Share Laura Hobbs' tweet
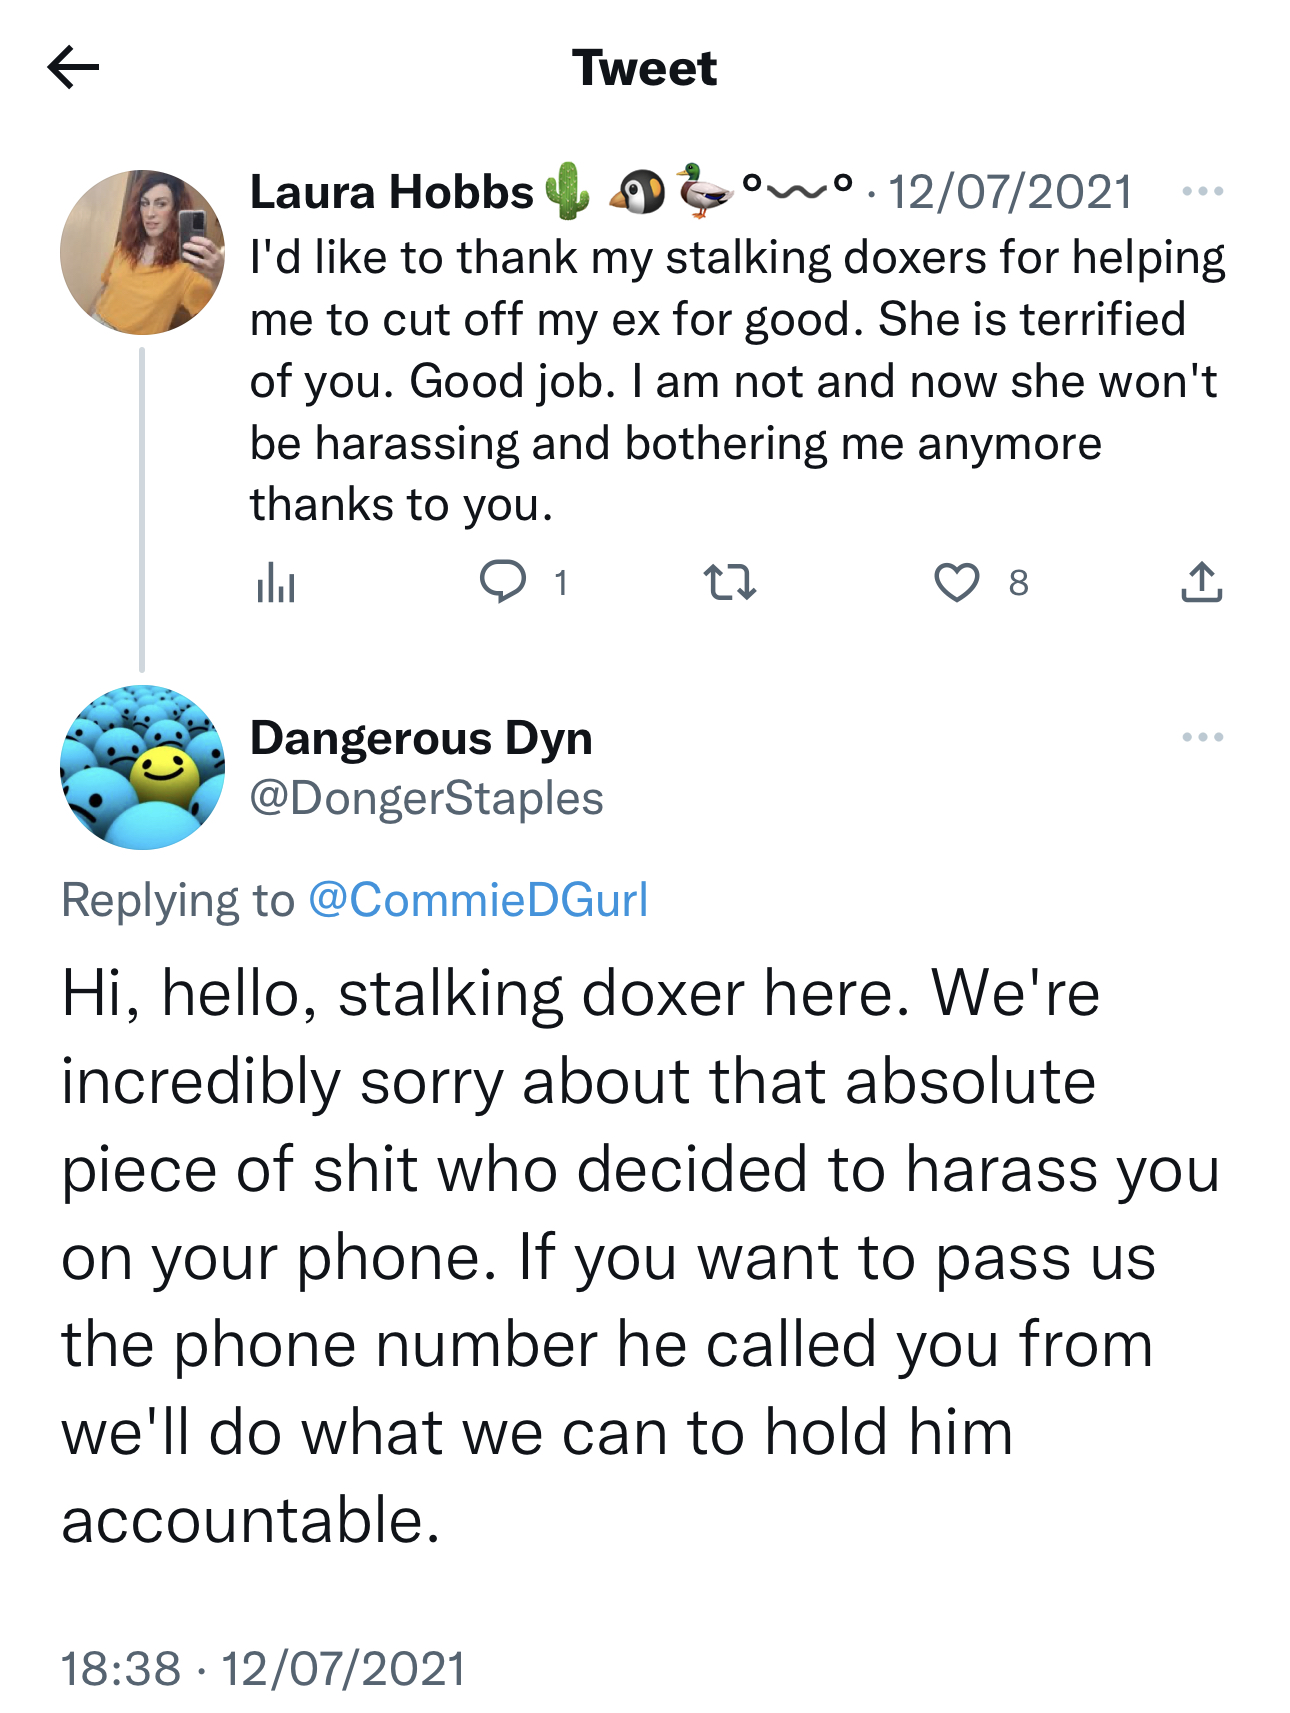The image size is (1290, 1713). tap(1201, 582)
